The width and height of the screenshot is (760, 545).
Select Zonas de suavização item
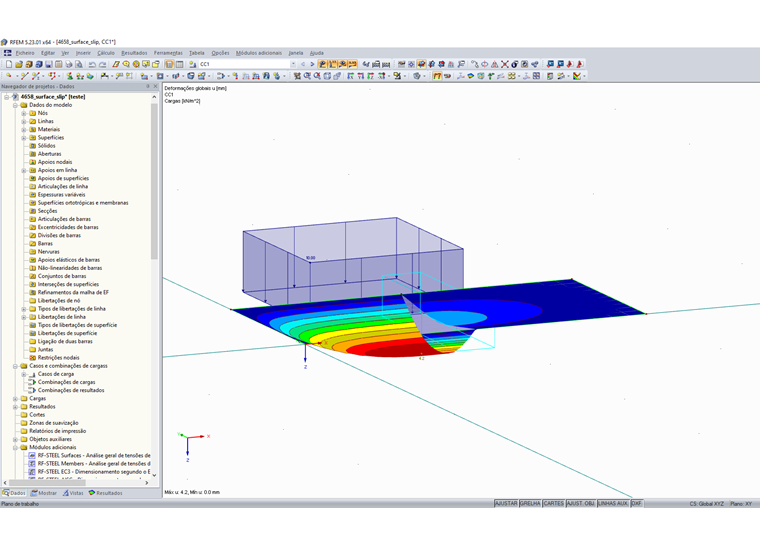(53, 423)
